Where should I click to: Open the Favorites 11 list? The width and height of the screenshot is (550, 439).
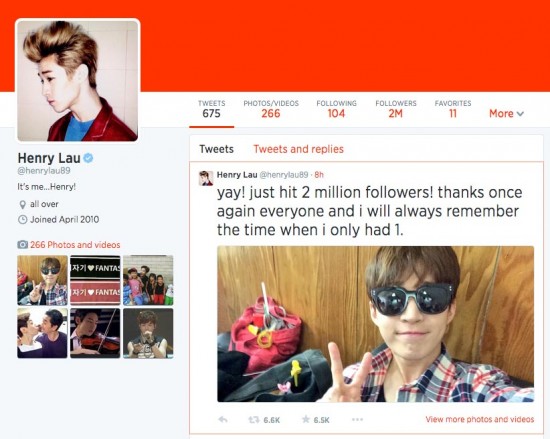[x=453, y=109]
